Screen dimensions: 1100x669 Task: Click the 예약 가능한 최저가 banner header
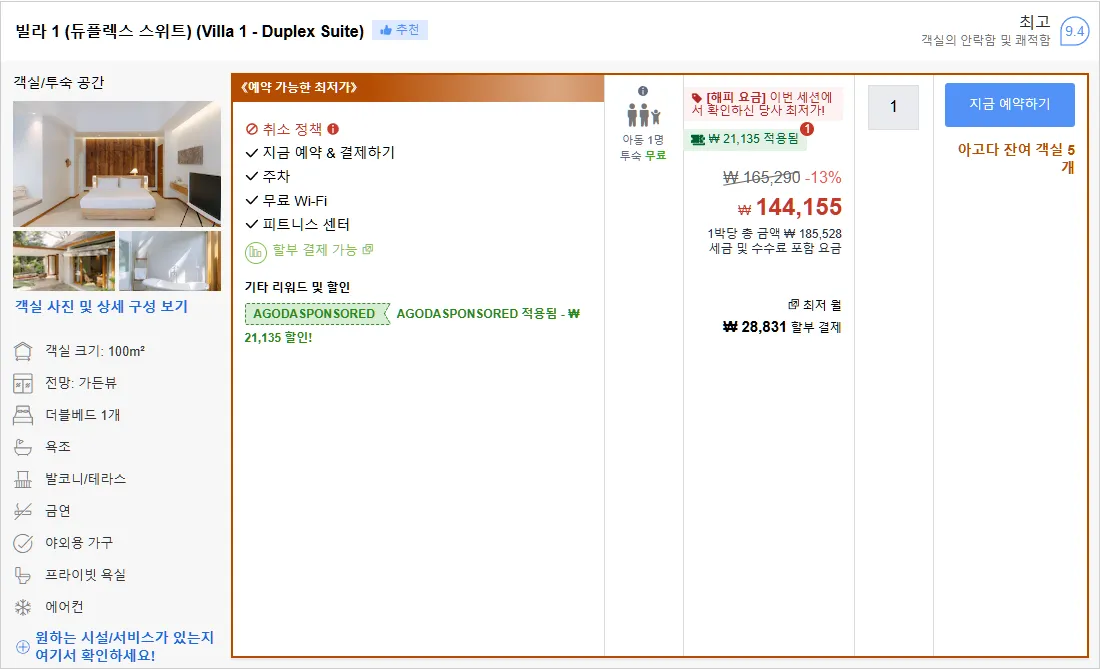(417, 88)
